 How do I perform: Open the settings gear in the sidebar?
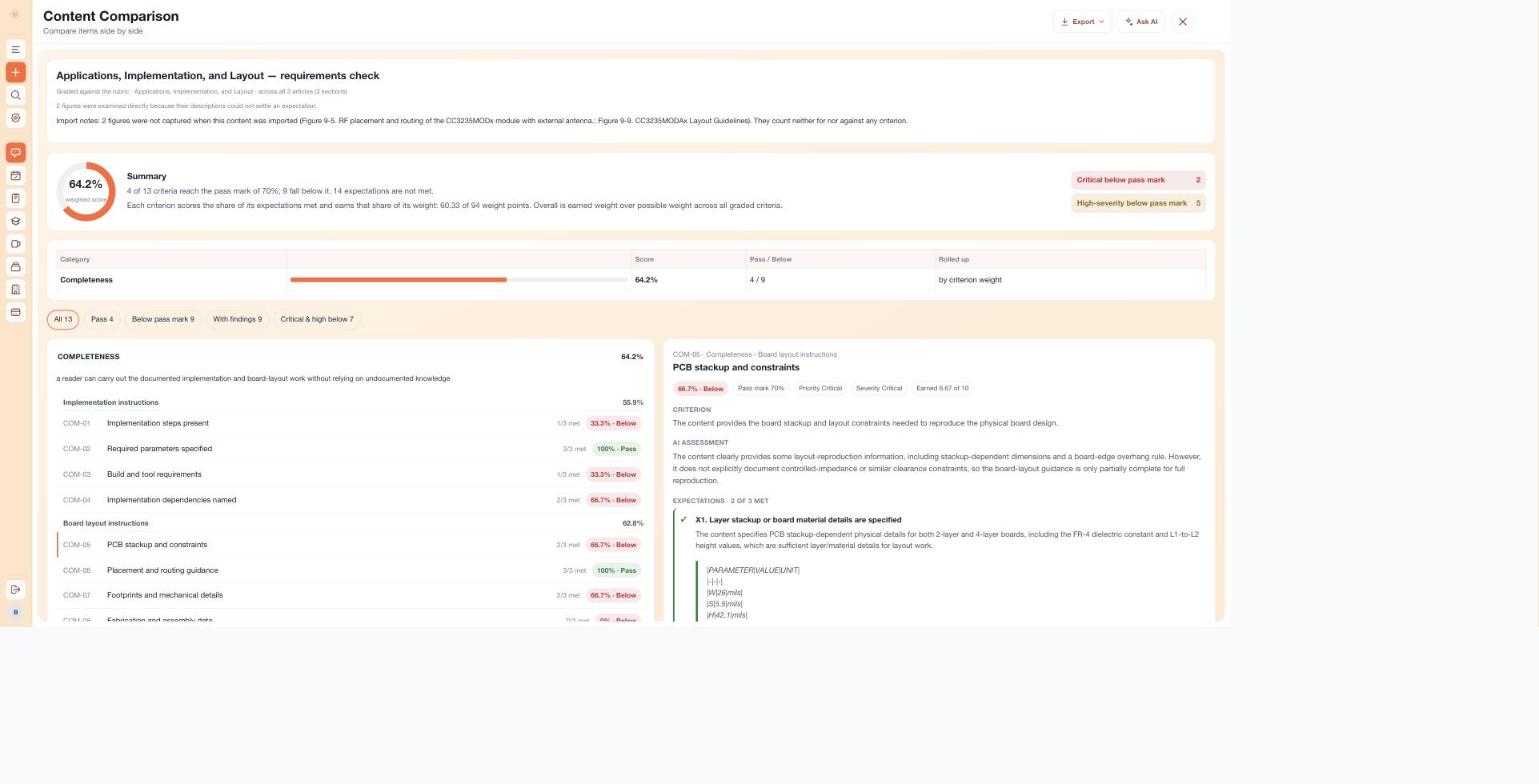coord(15,118)
